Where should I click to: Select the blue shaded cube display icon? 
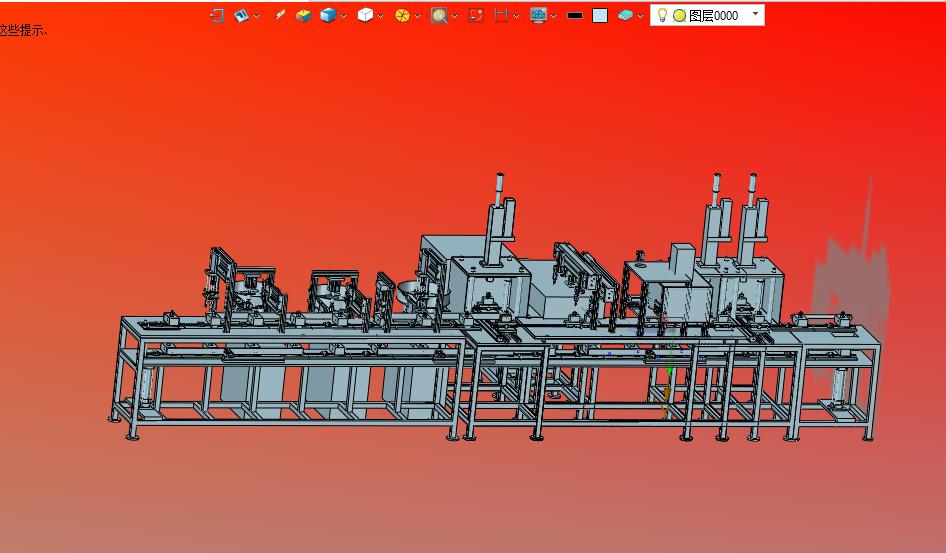[328, 15]
